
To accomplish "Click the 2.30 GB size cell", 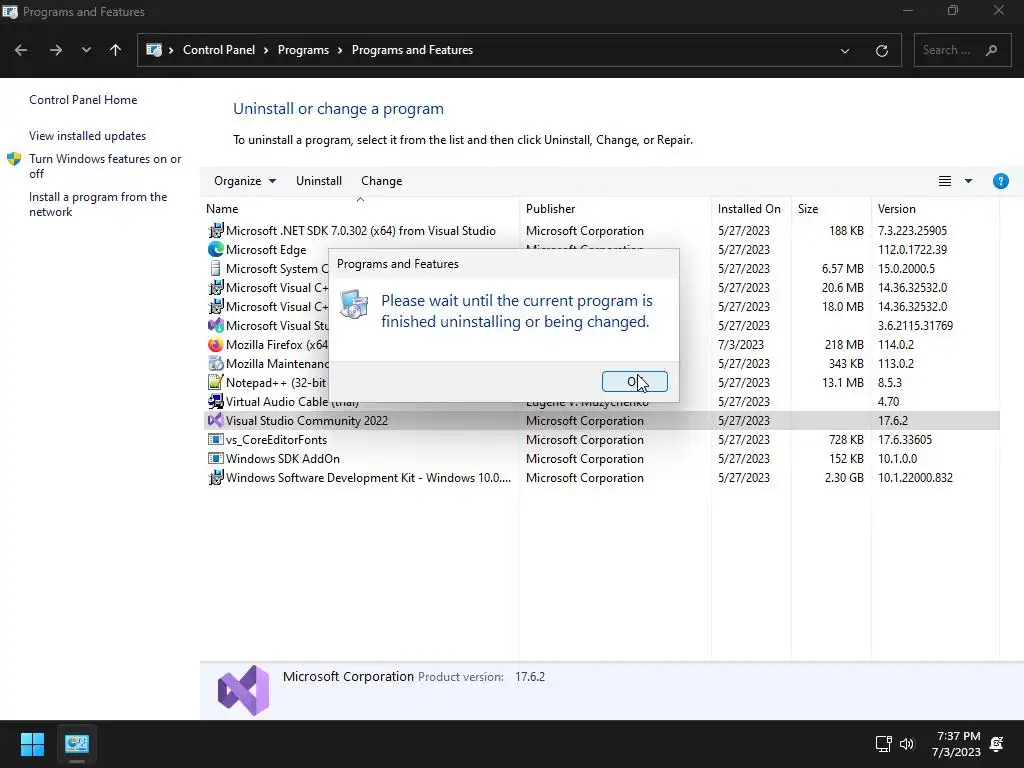I will coord(844,477).
